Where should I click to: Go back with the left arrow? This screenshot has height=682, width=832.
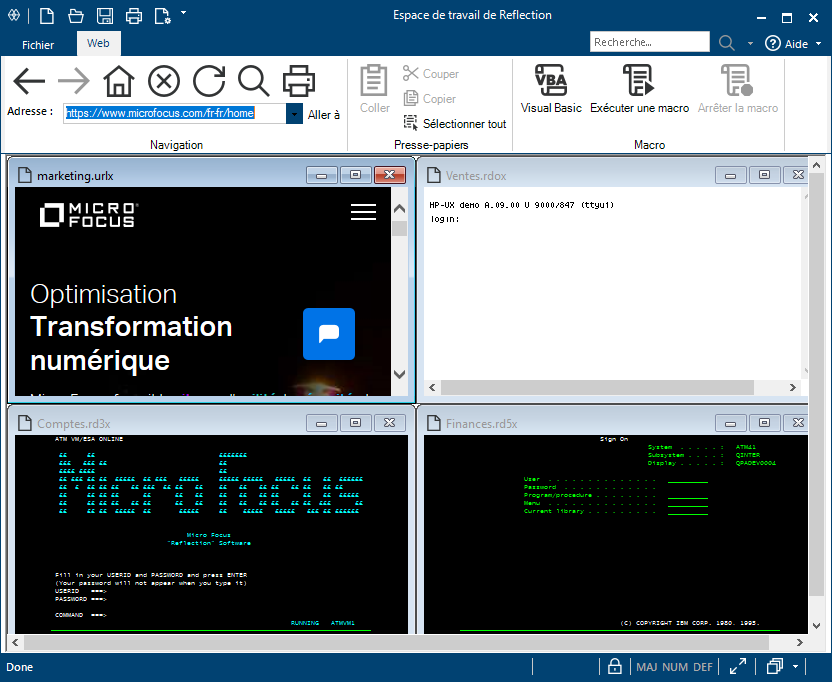point(30,81)
